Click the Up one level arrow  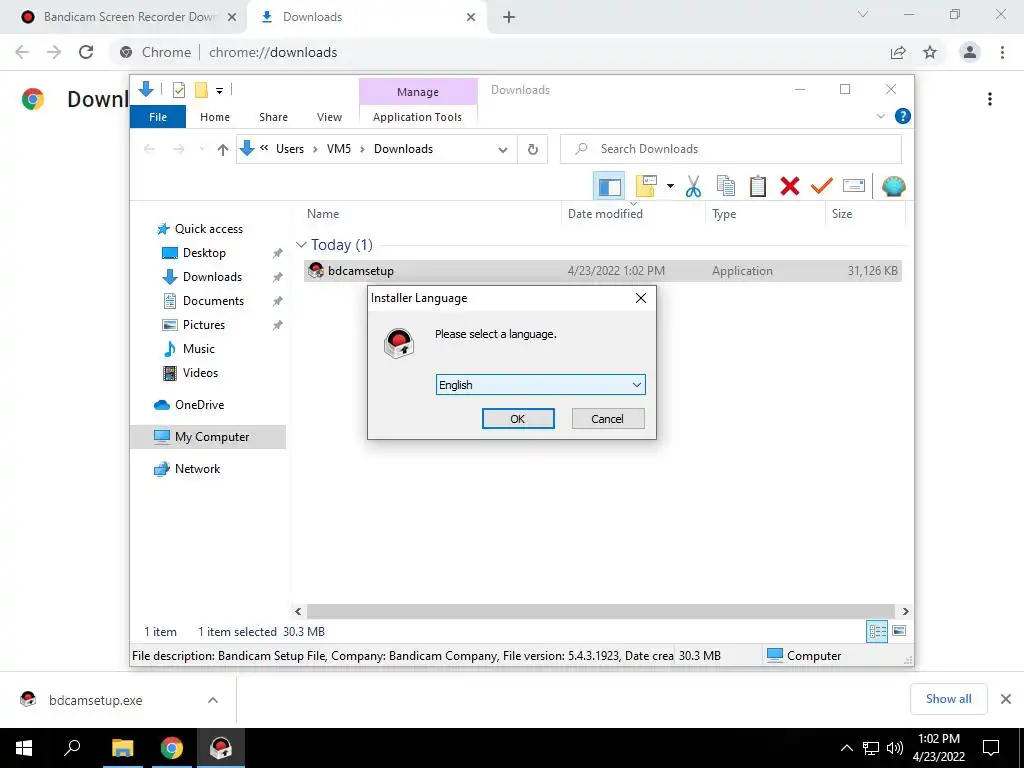223,150
